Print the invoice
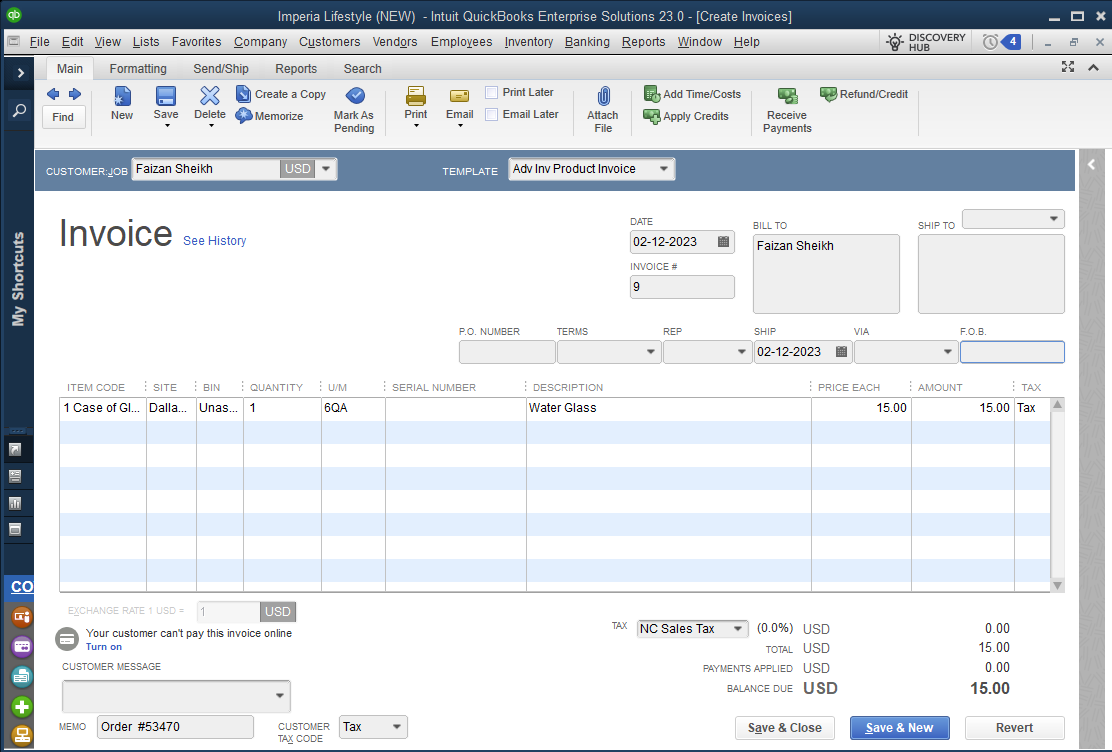Image resolution: width=1112 pixels, height=752 pixels. point(416,104)
